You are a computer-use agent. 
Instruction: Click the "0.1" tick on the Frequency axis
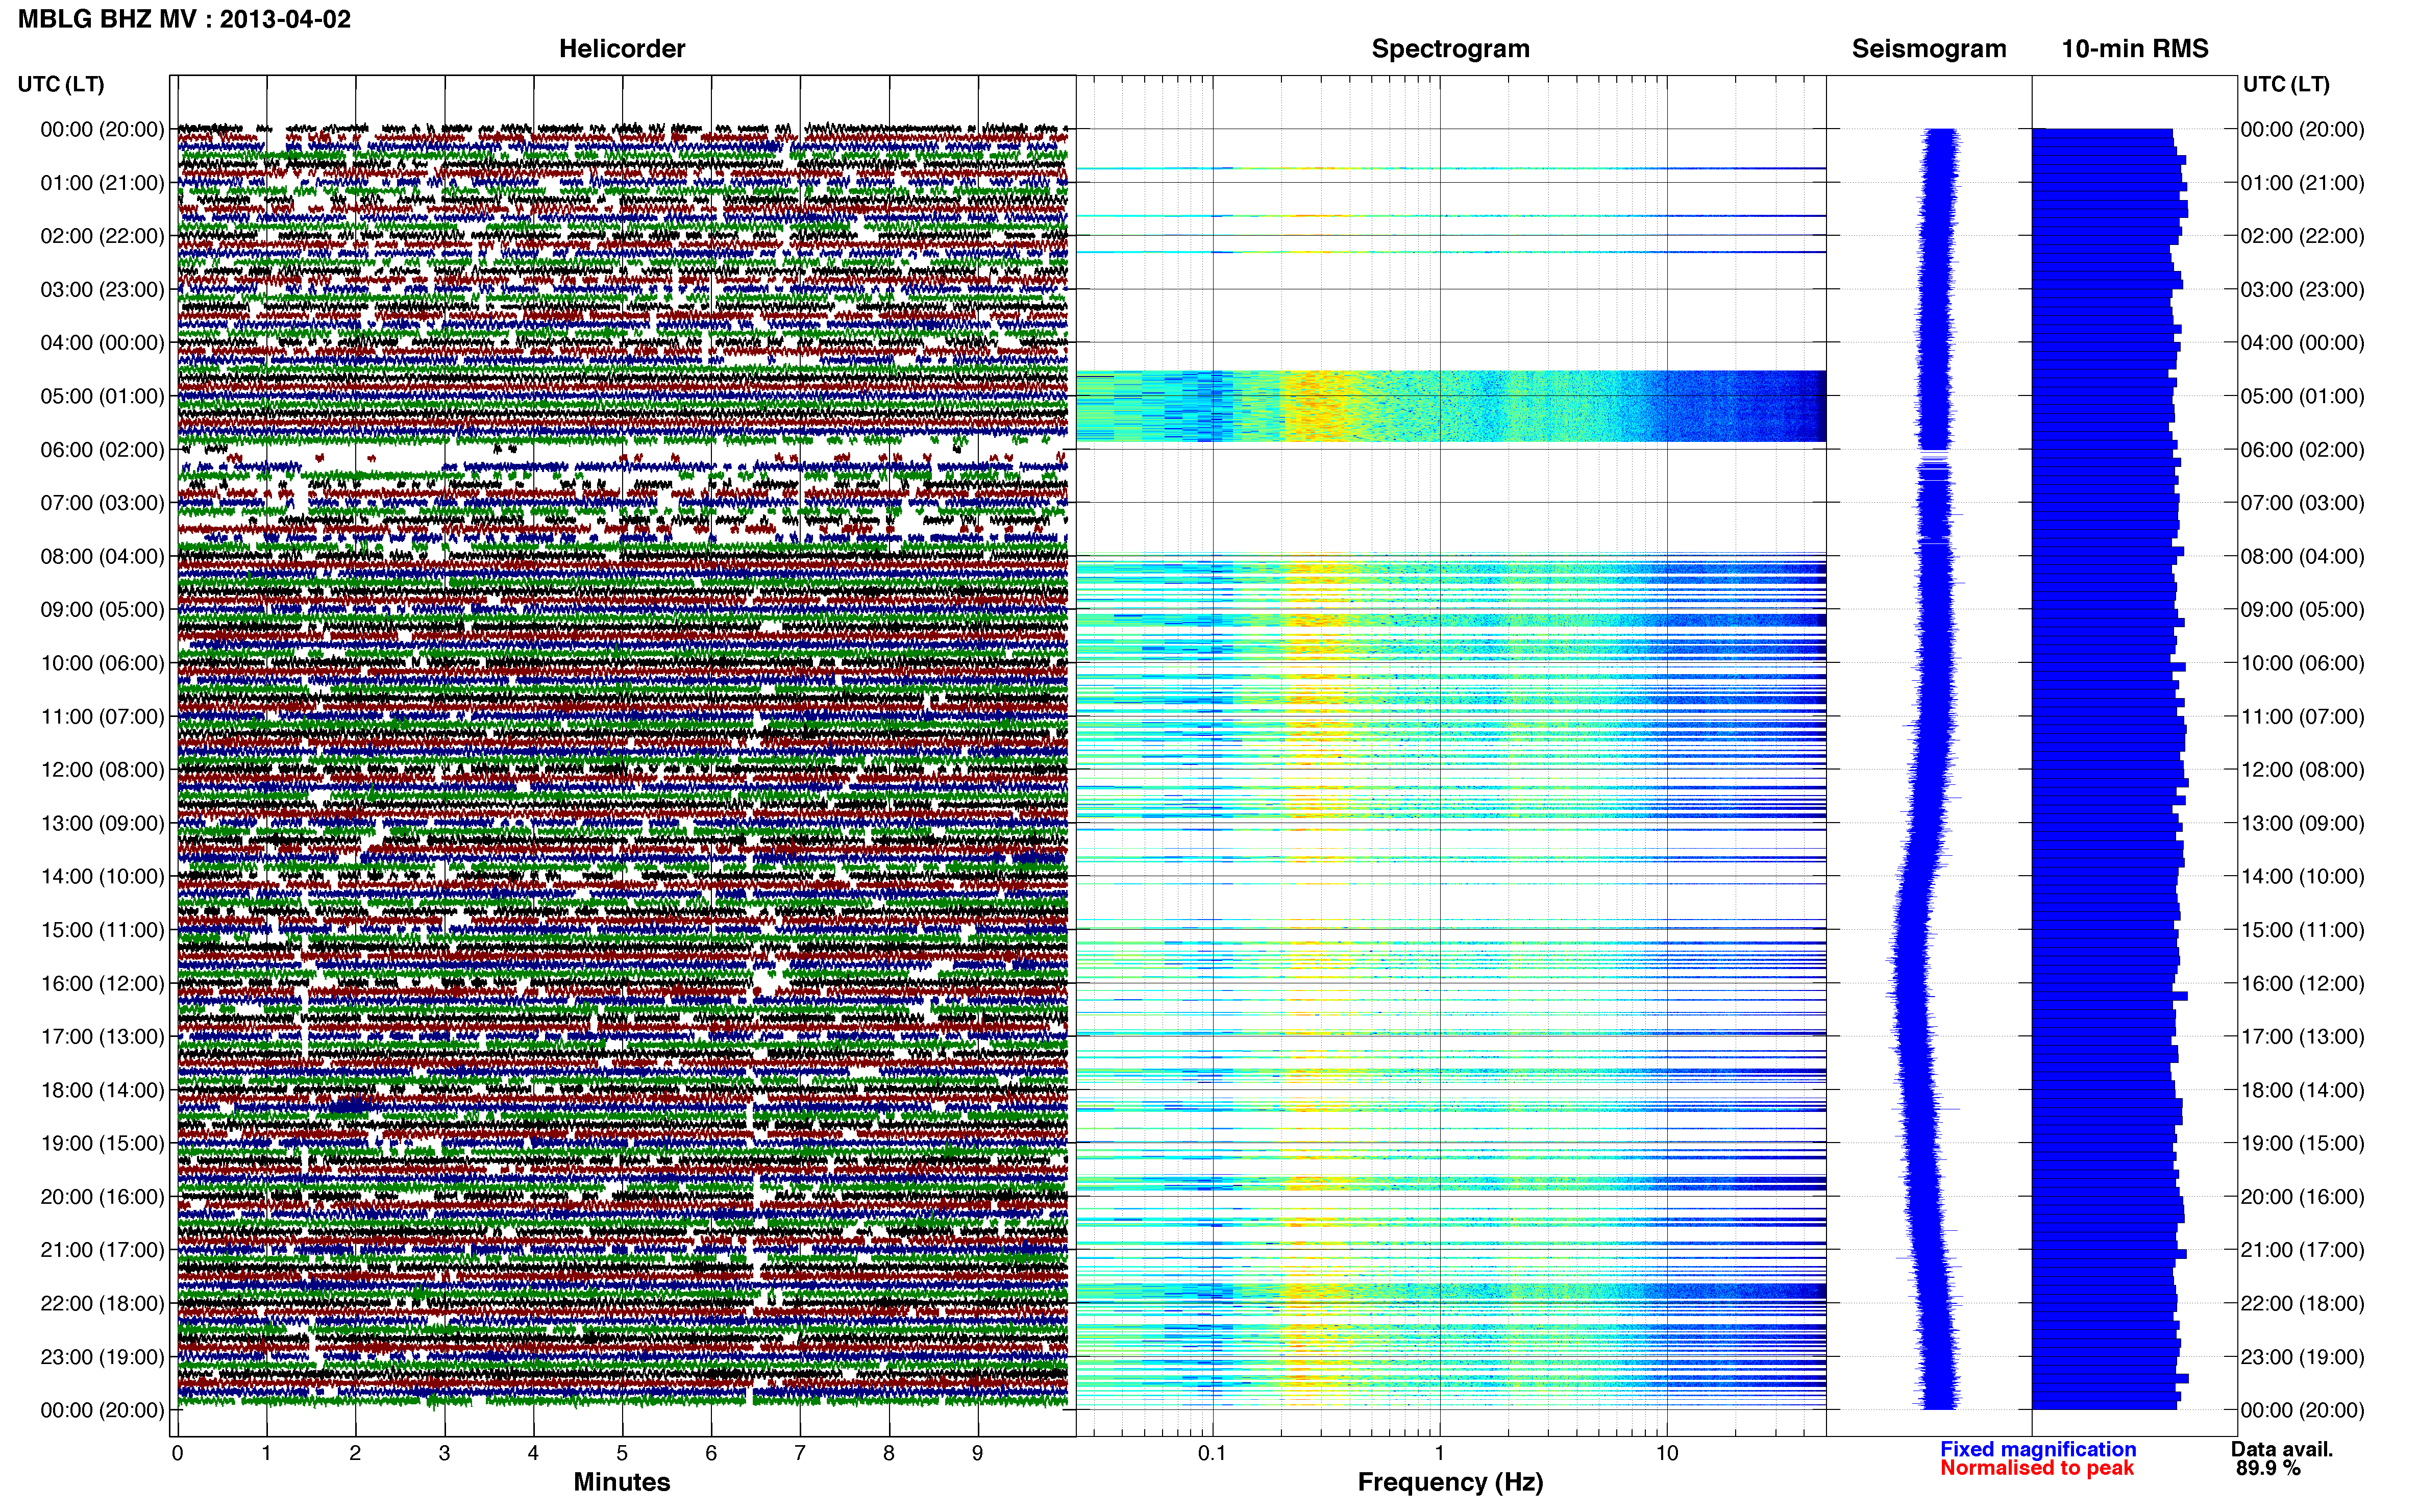pyautogui.click(x=1212, y=1453)
